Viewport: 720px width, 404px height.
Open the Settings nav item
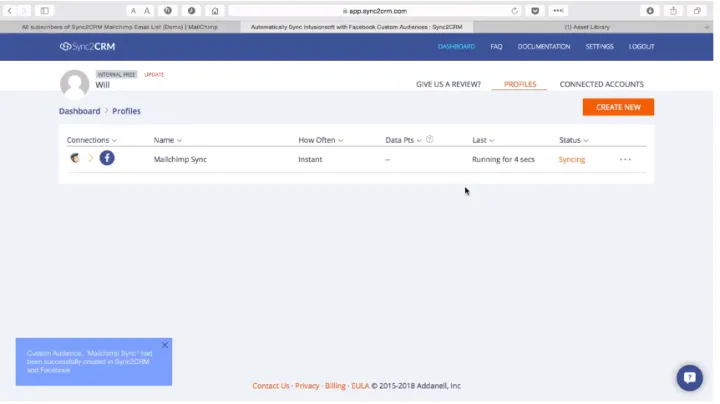[x=599, y=46]
